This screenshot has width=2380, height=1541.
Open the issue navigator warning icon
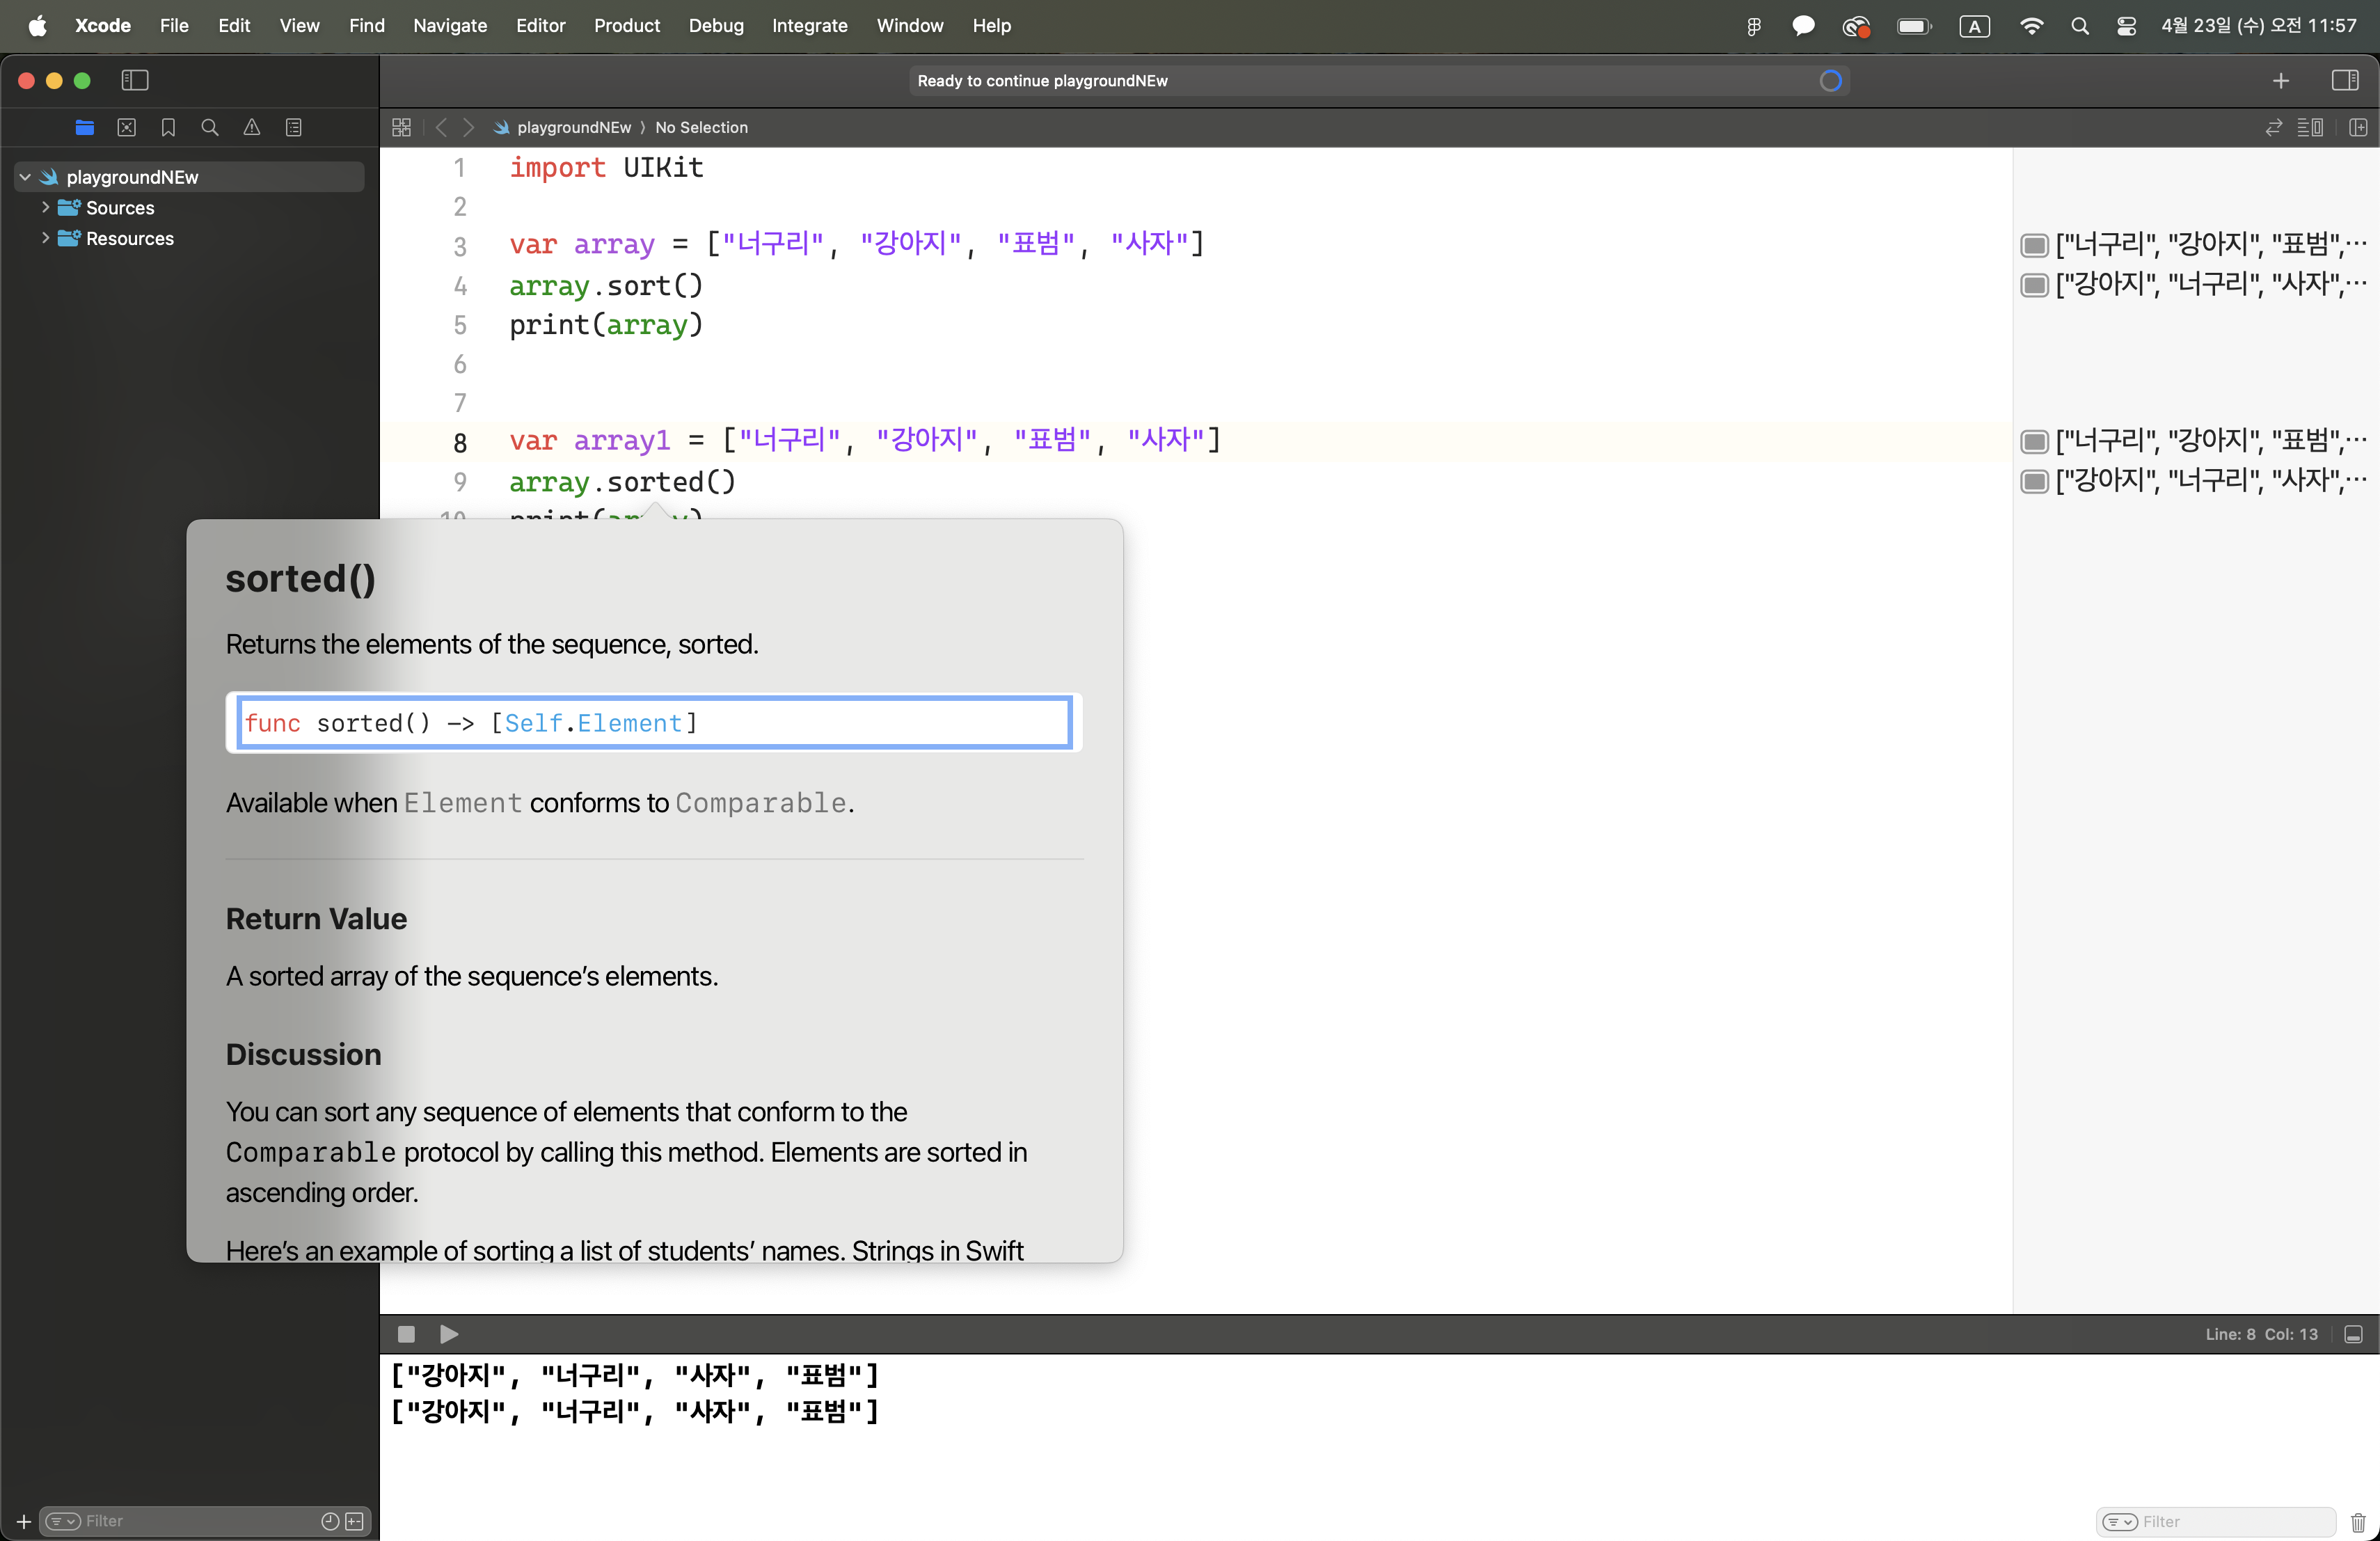coord(252,127)
